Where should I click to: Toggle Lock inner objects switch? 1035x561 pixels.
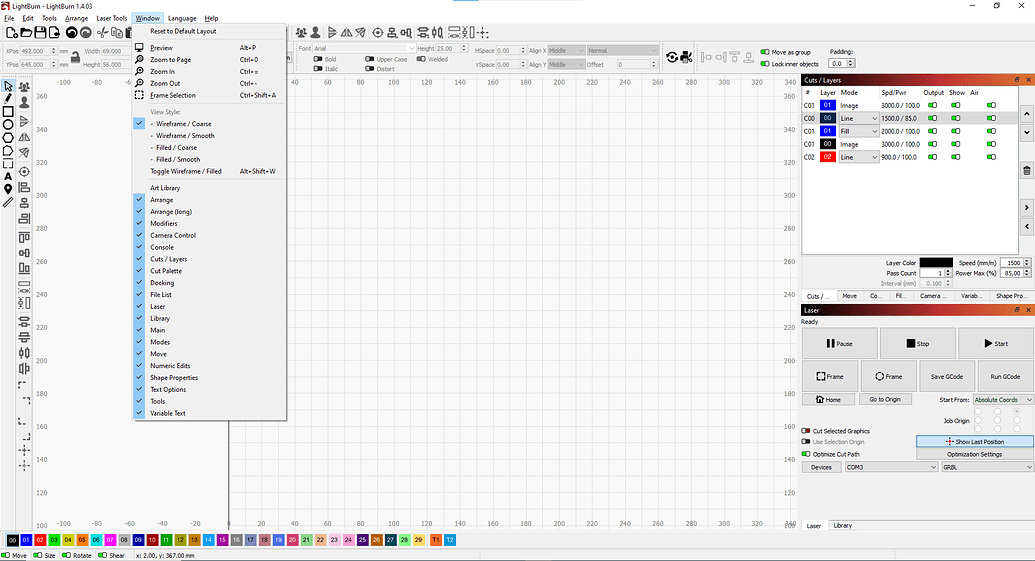[764, 64]
